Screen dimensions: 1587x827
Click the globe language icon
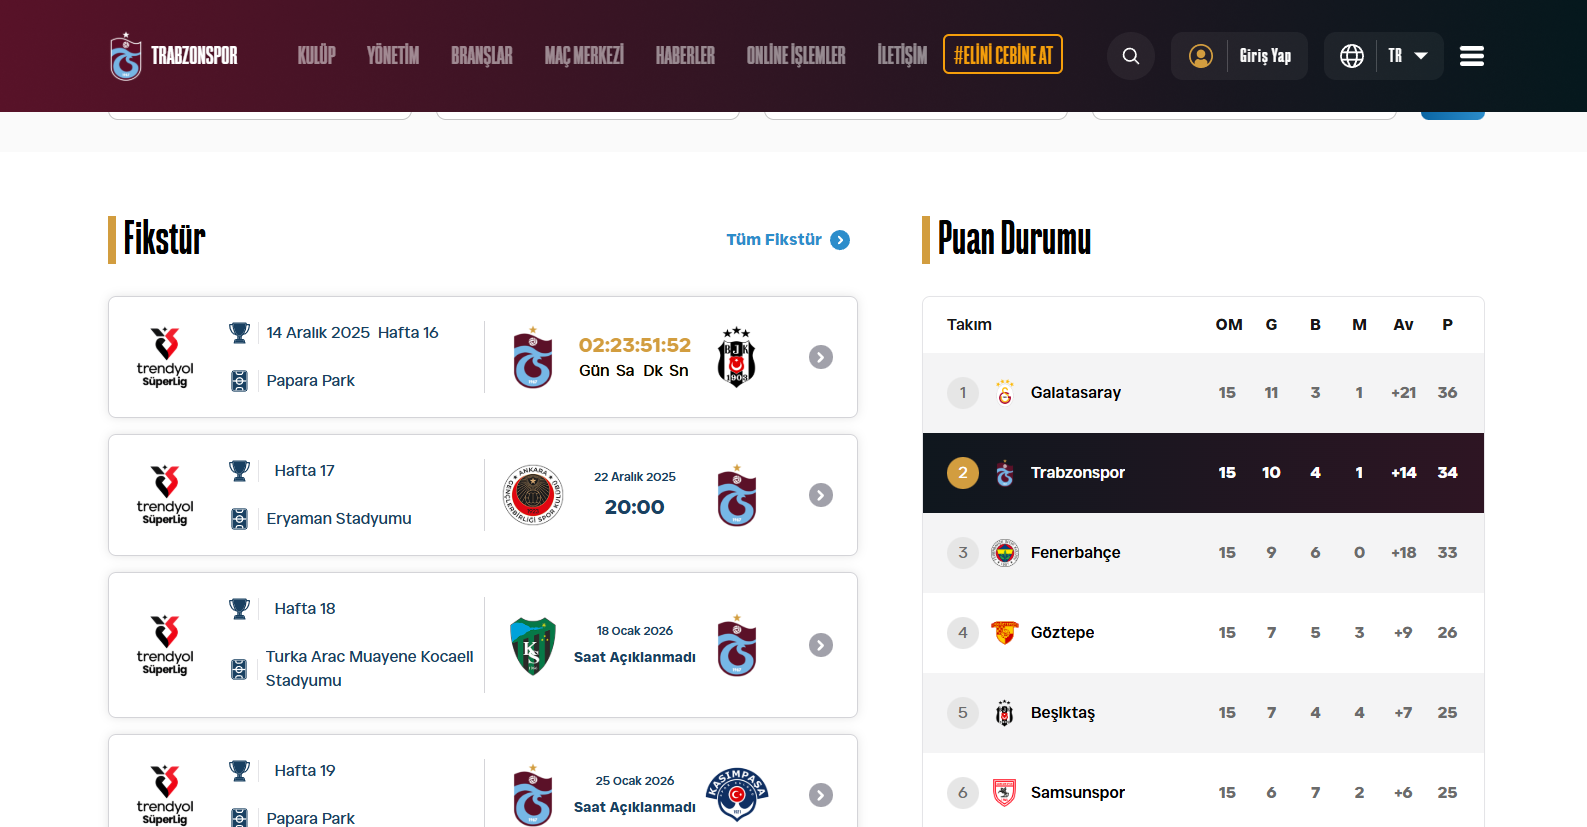(1352, 56)
